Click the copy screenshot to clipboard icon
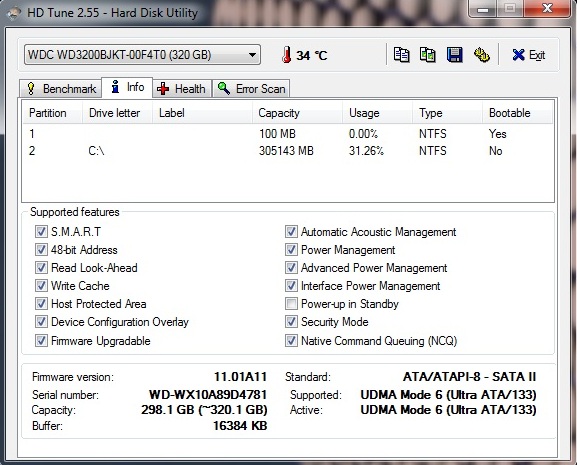Image resolution: width=577 pixels, height=465 pixels. click(428, 55)
